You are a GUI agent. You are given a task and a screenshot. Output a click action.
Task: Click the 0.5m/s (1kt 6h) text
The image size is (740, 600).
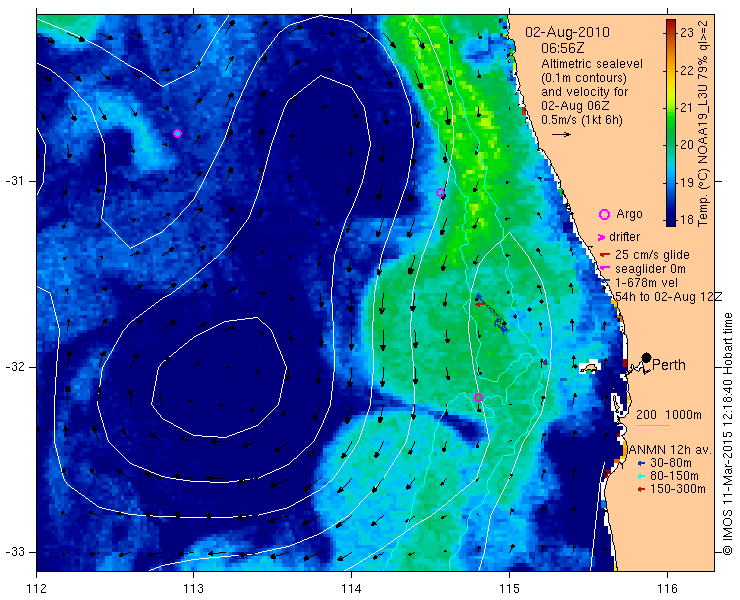[x=581, y=120]
